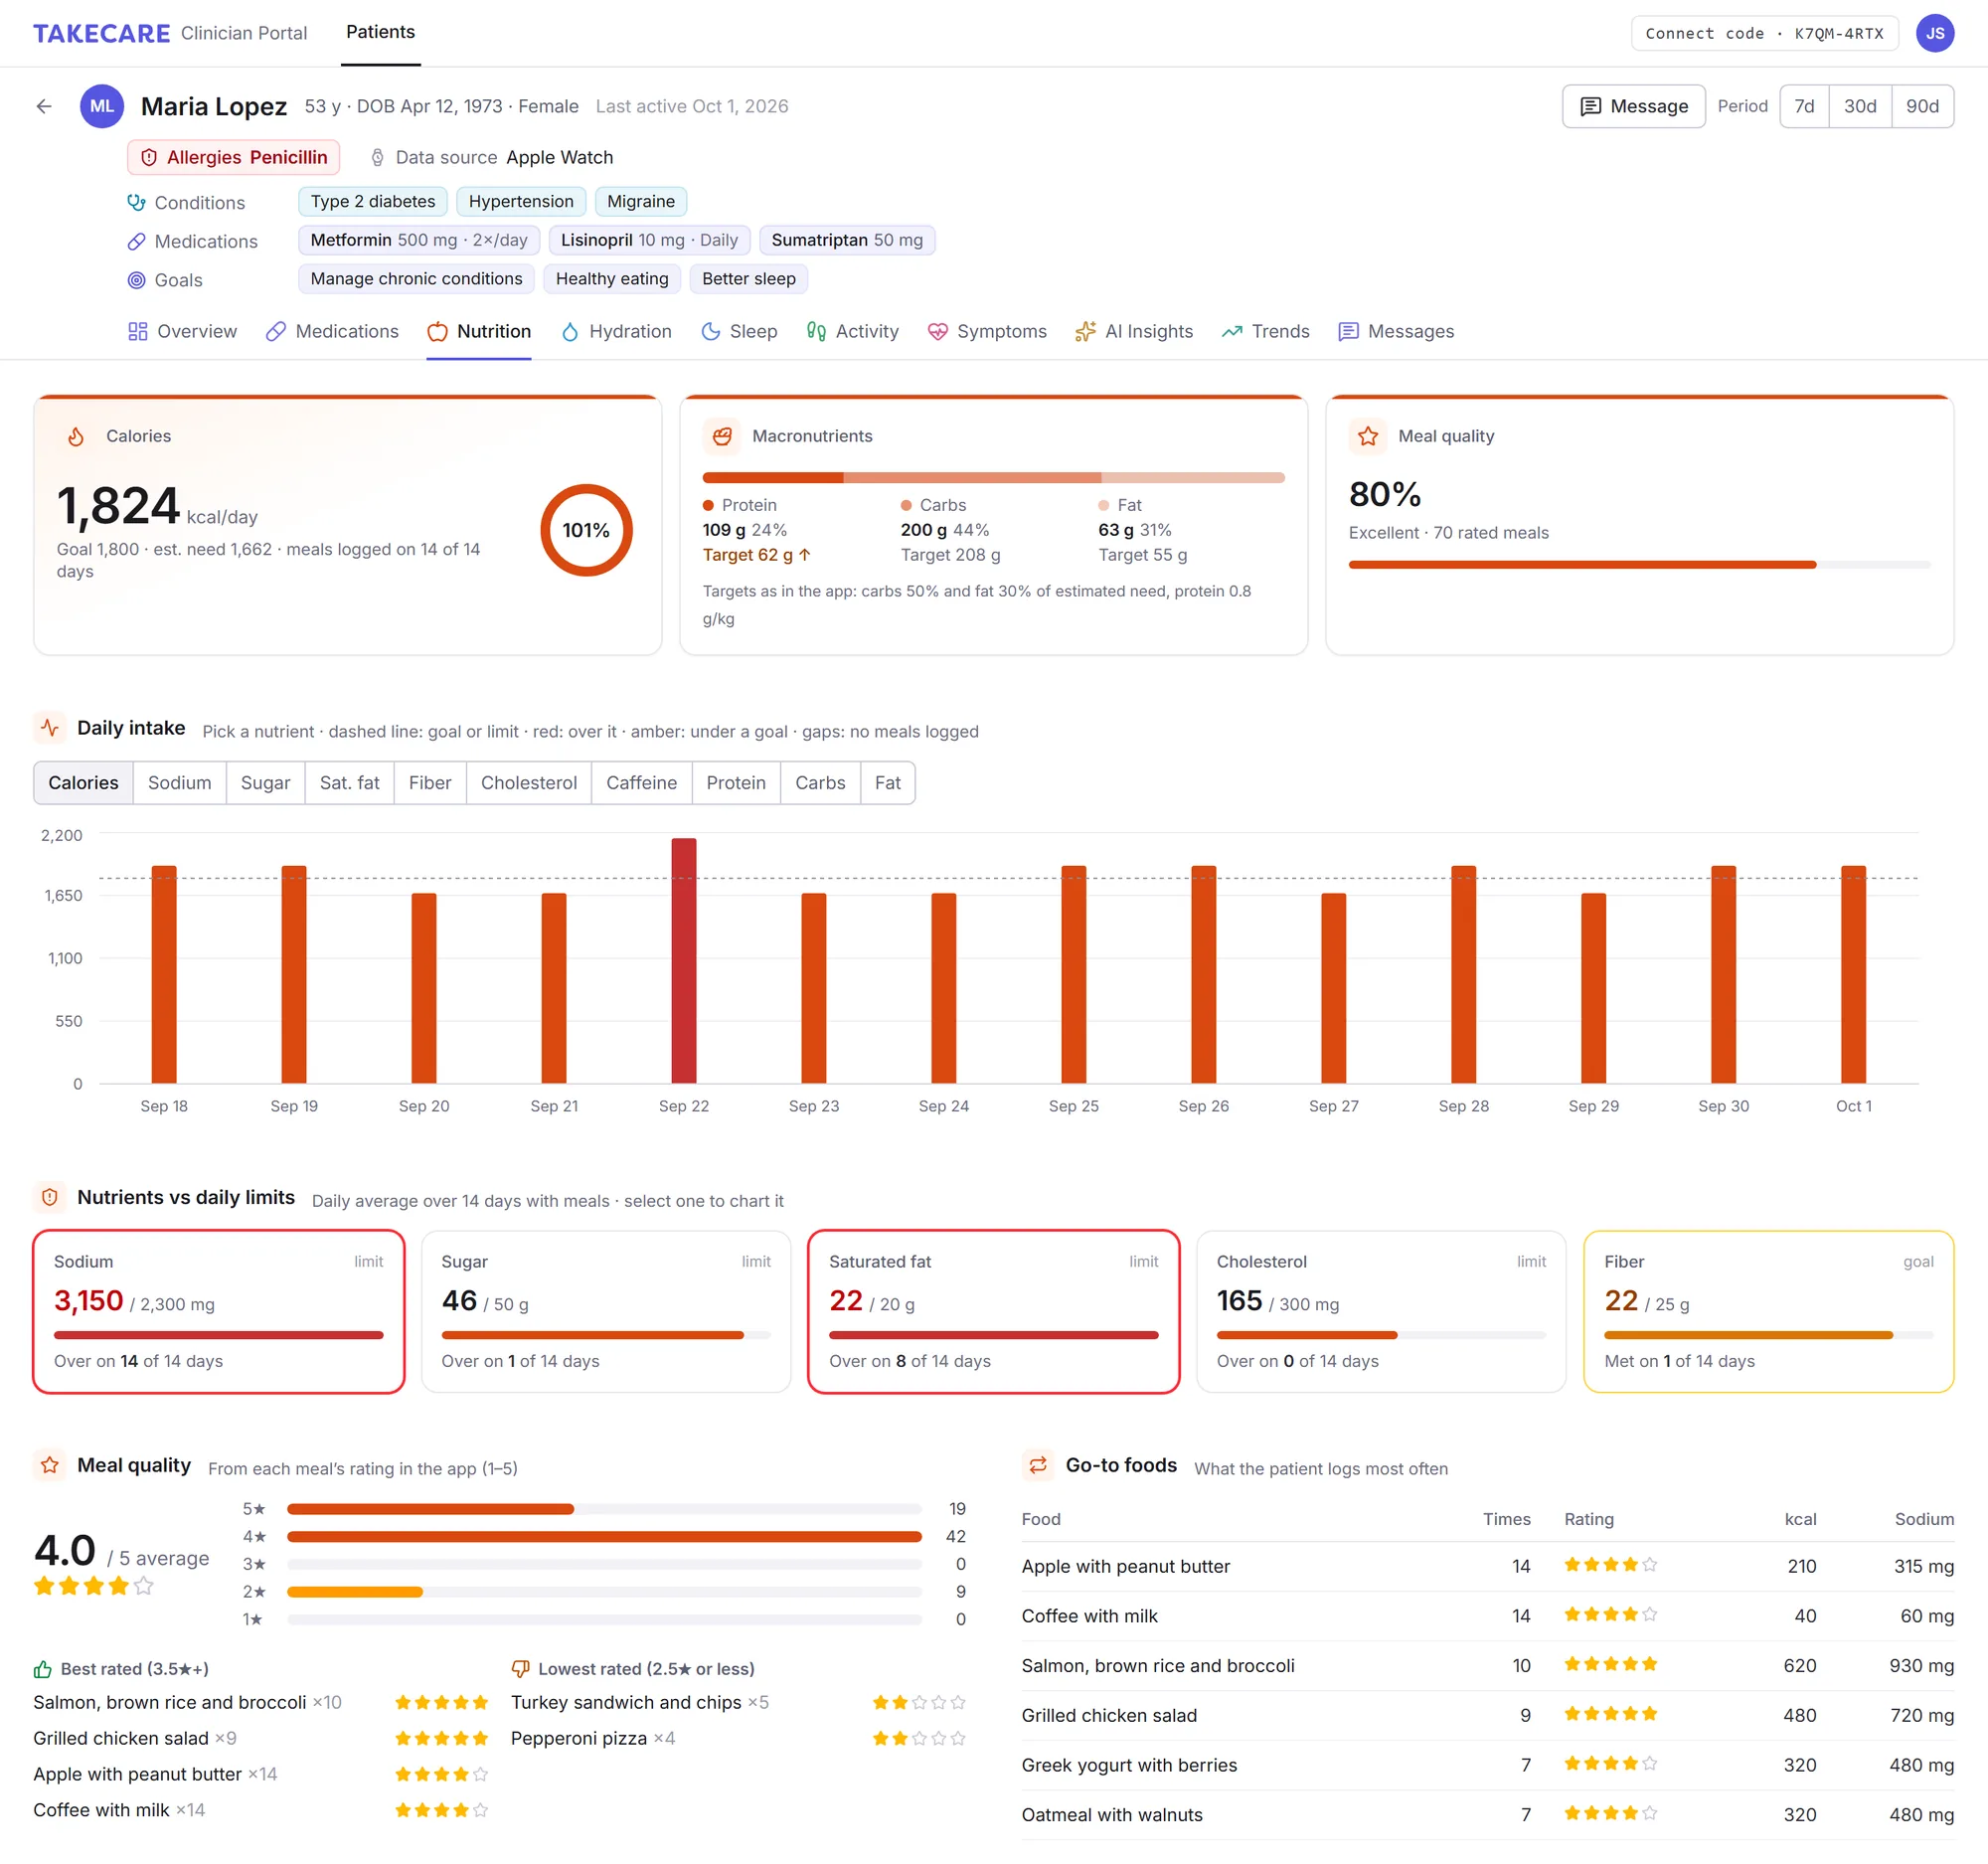The width and height of the screenshot is (1988, 1864).
Task: Click the Conditions stethoscope icon
Action: 136,202
